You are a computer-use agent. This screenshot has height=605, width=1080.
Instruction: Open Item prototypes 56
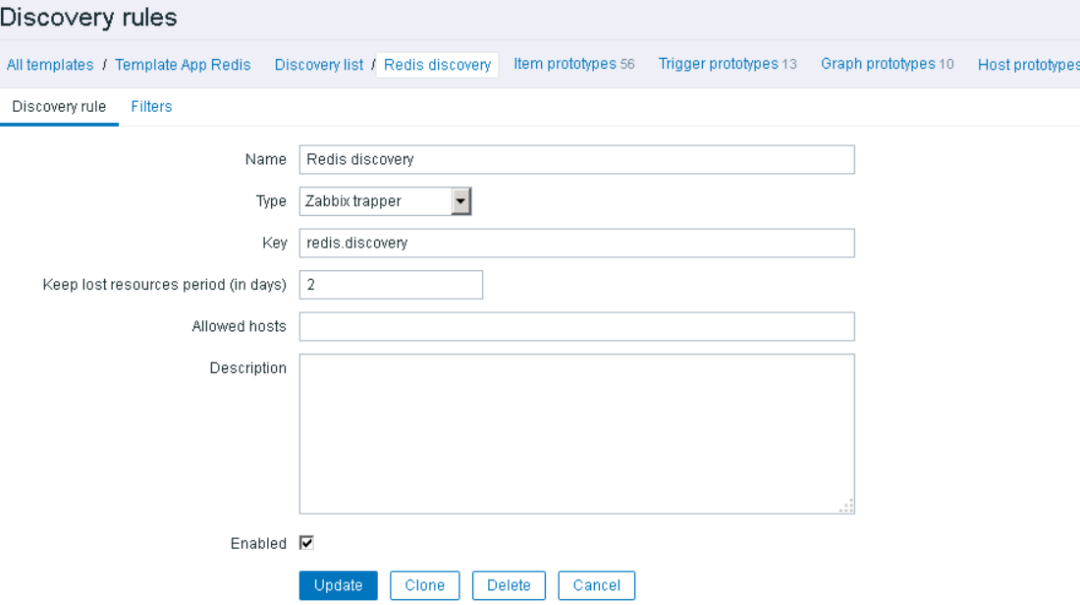click(574, 64)
